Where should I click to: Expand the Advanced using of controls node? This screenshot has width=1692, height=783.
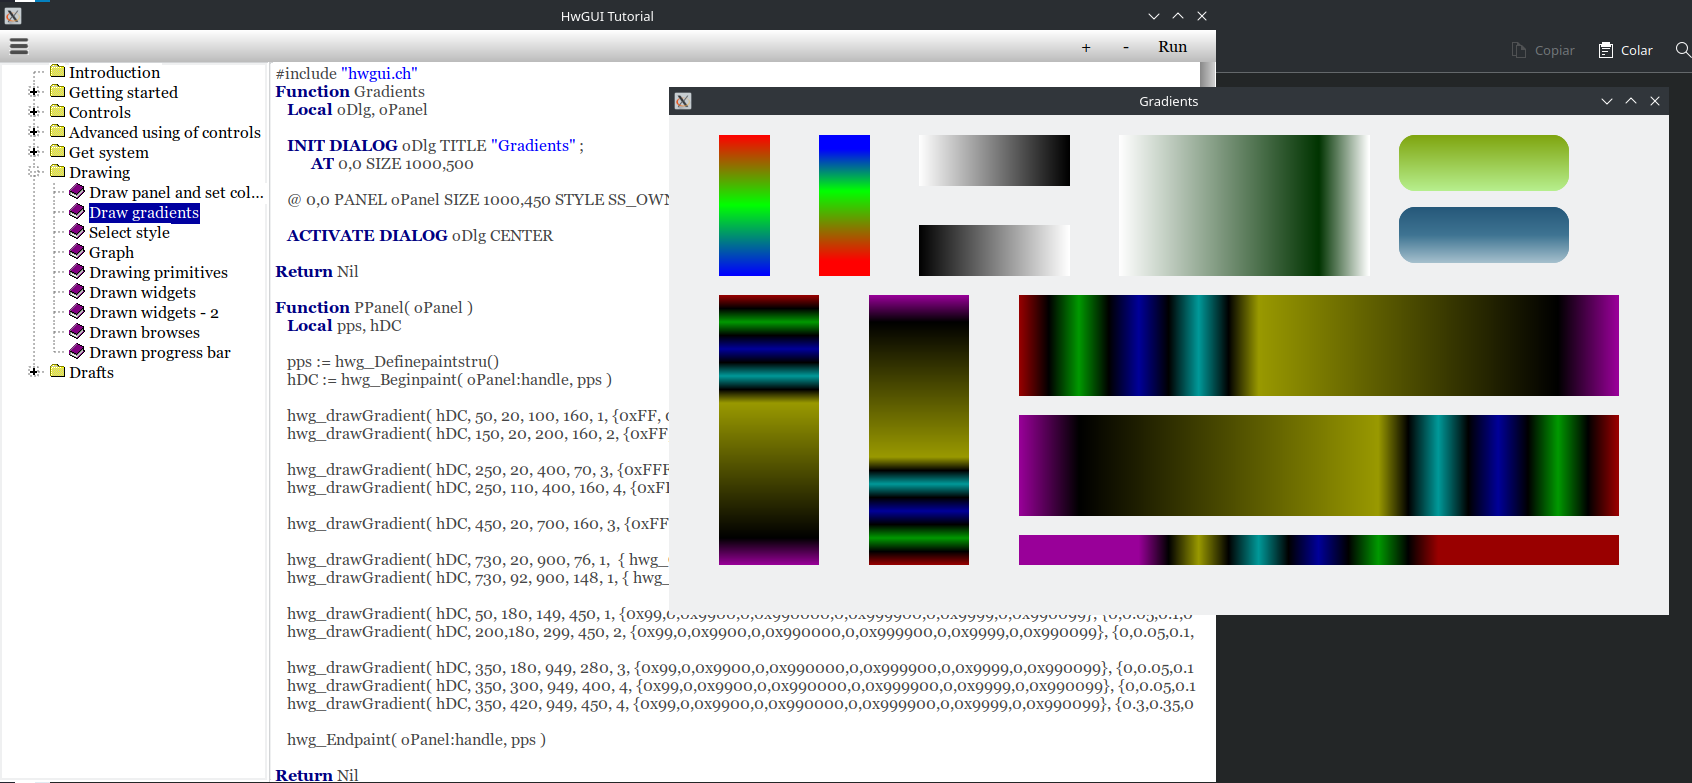[x=34, y=132]
